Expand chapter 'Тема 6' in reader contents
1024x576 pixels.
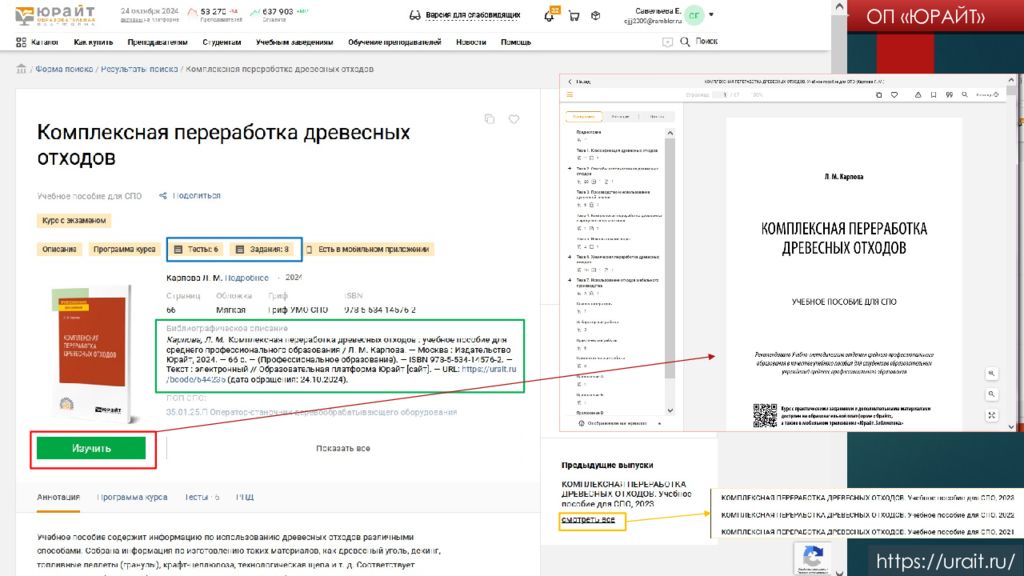pyautogui.click(x=569, y=257)
